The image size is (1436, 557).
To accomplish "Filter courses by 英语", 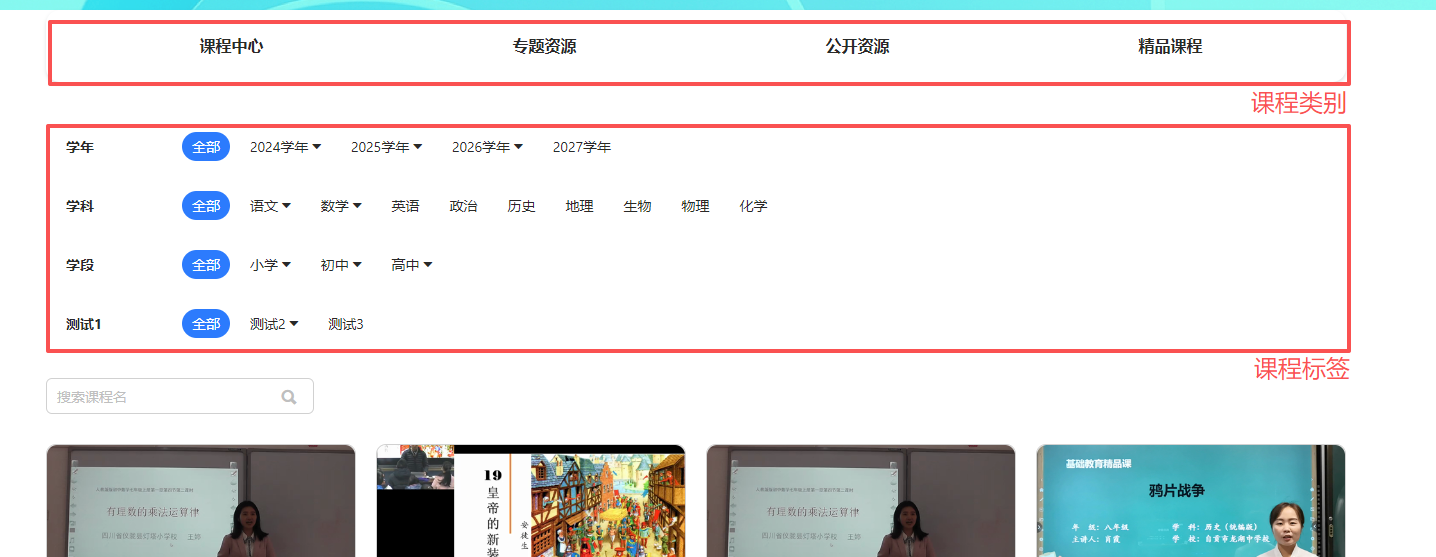I will pos(405,206).
